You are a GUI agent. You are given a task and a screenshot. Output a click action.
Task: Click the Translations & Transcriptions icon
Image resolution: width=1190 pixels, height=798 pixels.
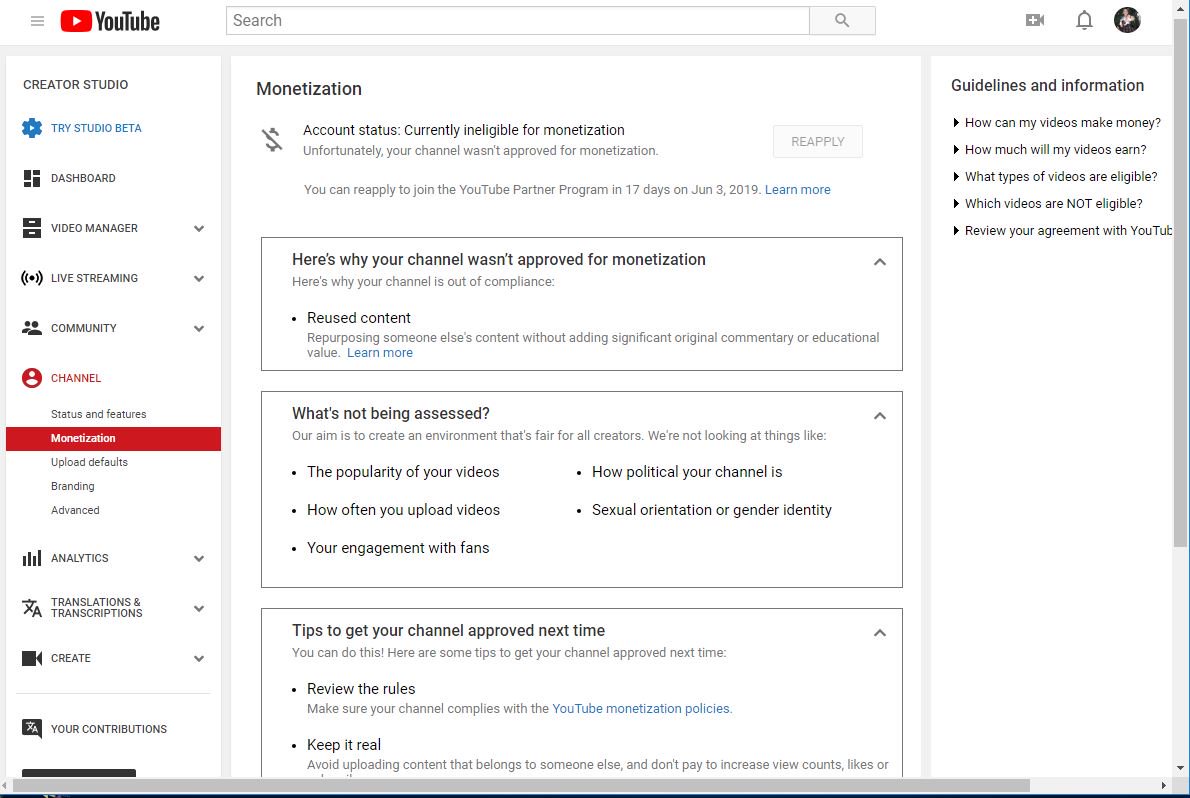[32, 607]
